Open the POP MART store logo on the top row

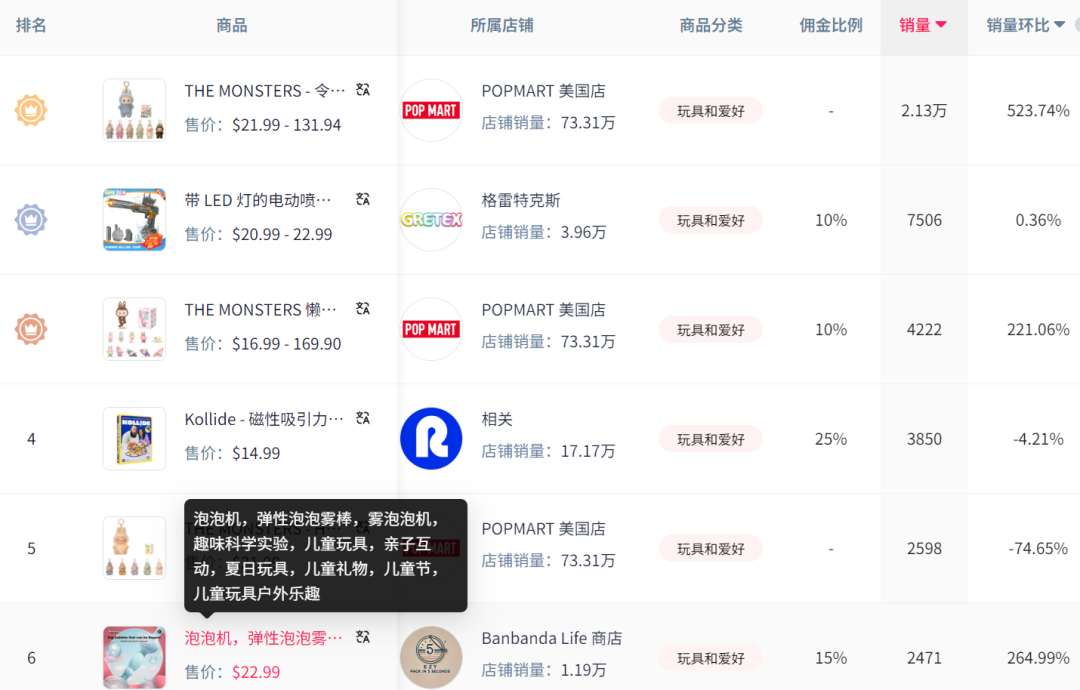(x=431, y=110)
